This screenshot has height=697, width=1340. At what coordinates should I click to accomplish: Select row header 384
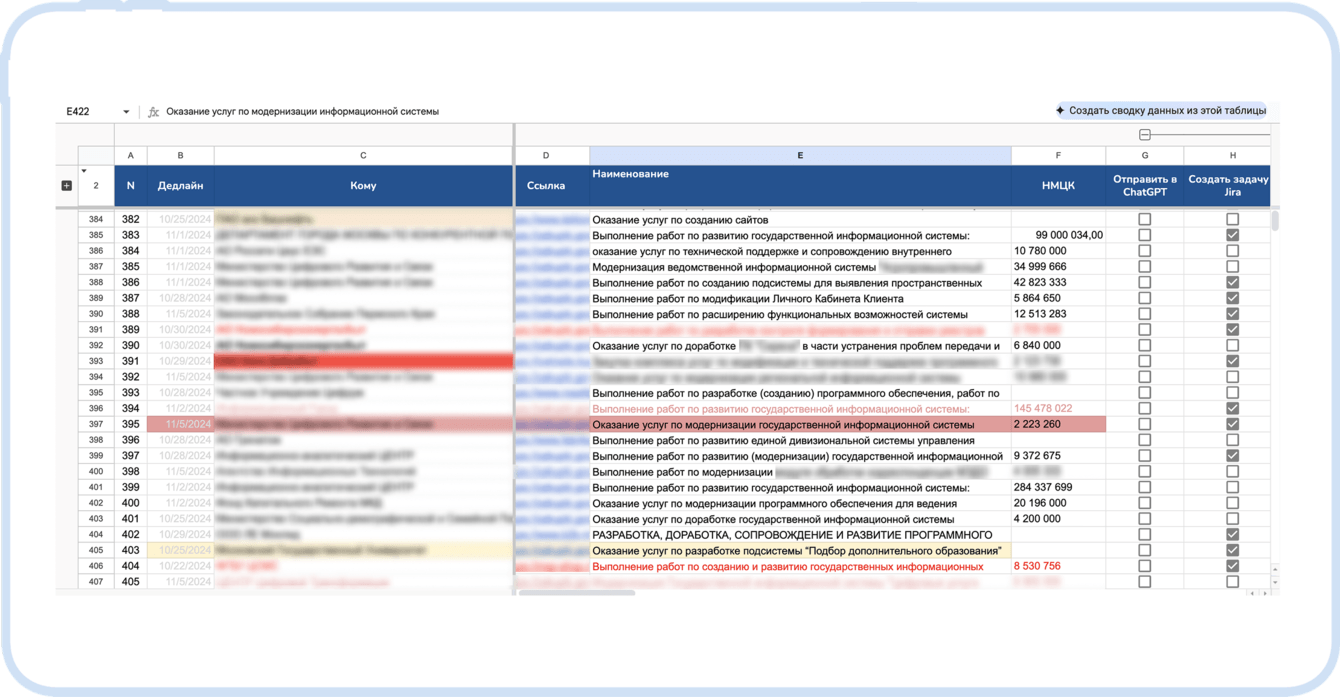pos(96,219)
